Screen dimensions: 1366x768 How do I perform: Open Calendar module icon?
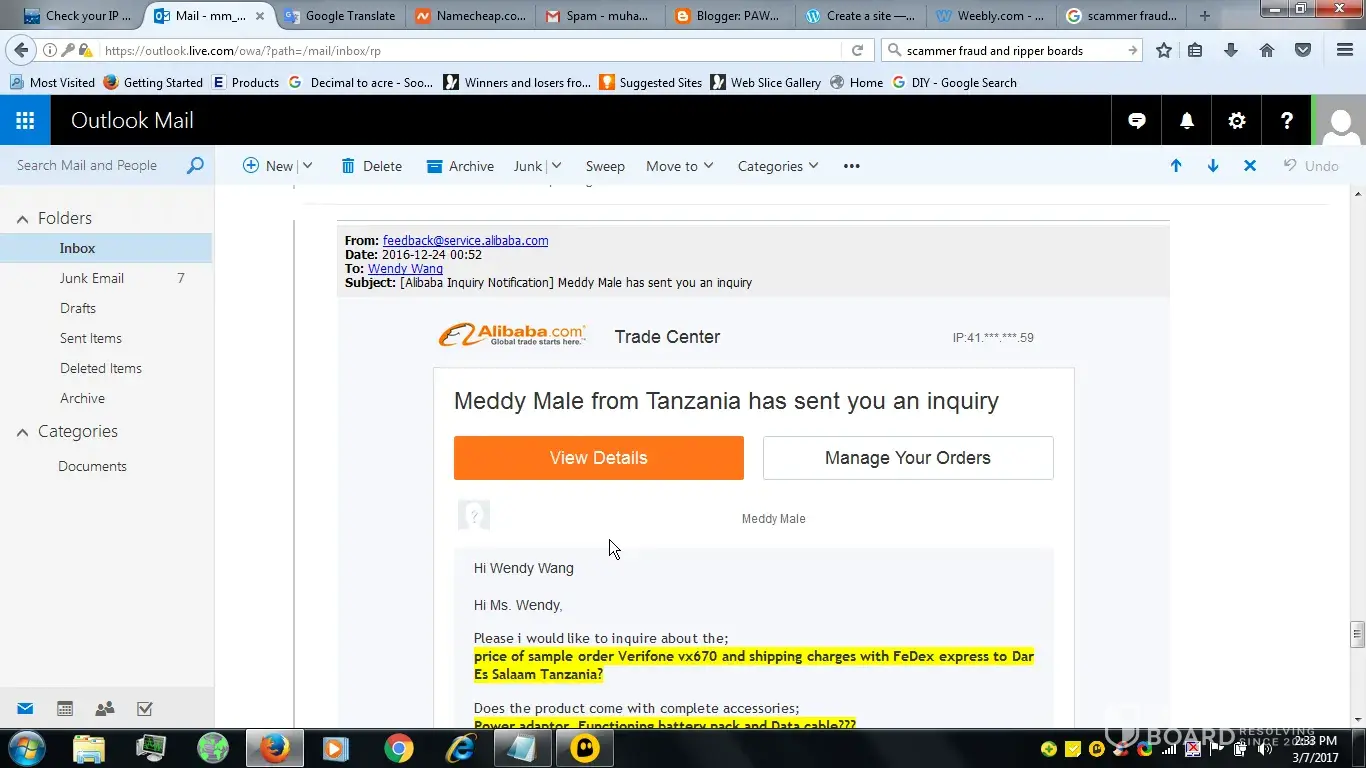click(x=65, y=709)
